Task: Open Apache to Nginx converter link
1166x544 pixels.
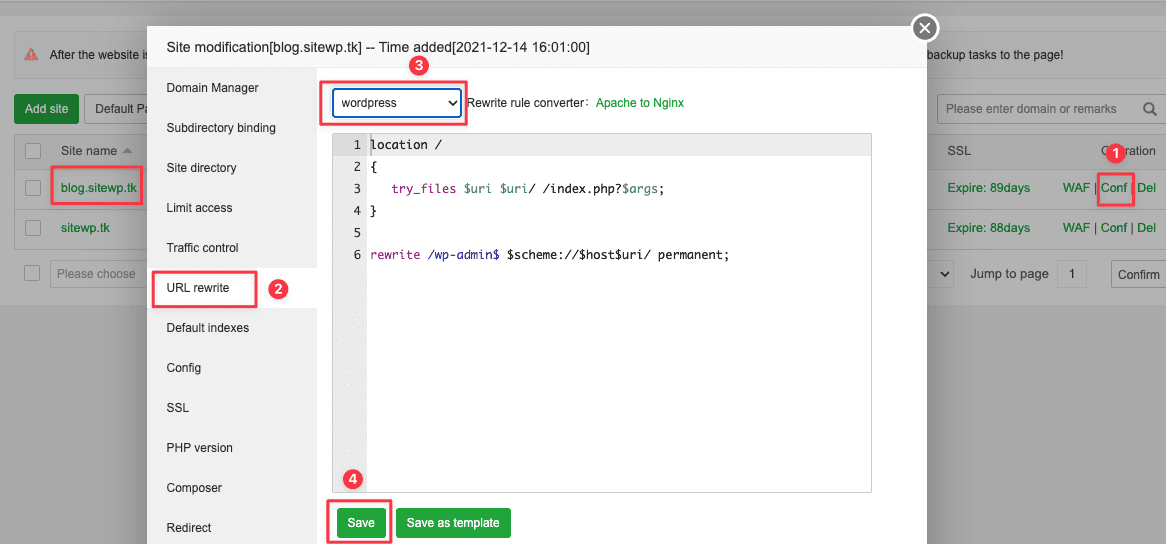Action: coord(640,103)
